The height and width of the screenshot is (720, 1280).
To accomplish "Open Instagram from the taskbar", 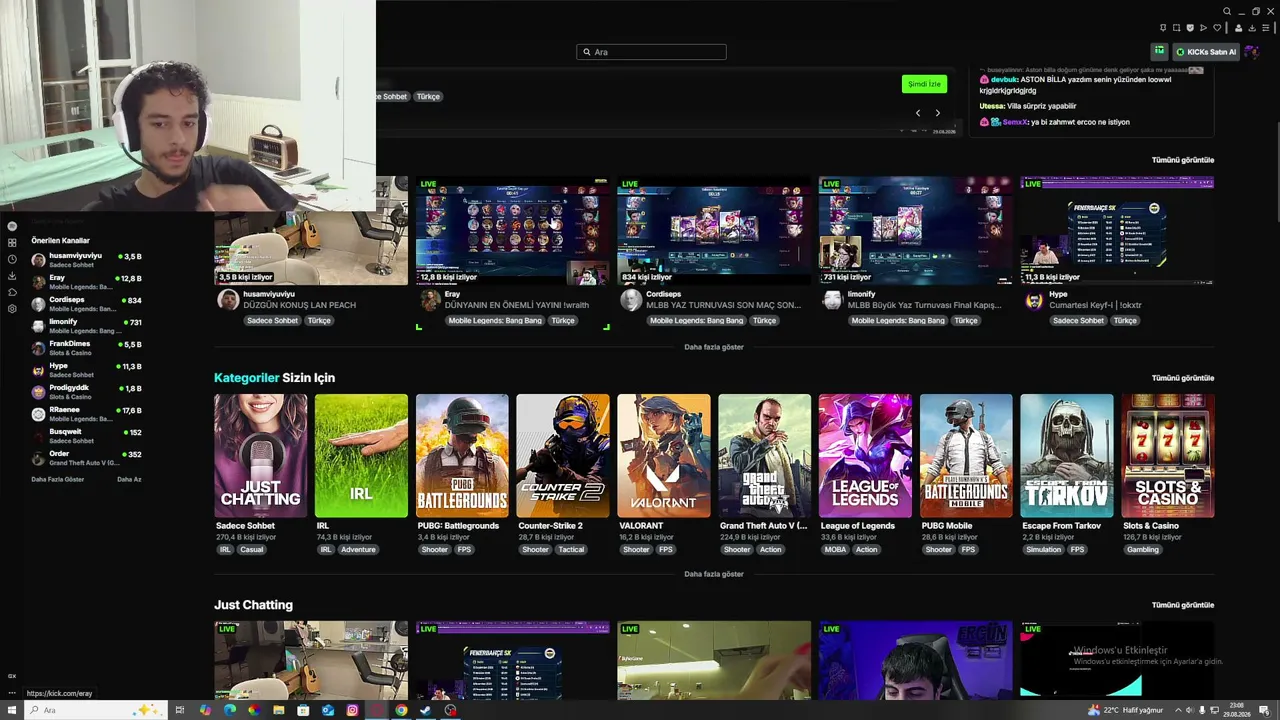I will point(352,710).
